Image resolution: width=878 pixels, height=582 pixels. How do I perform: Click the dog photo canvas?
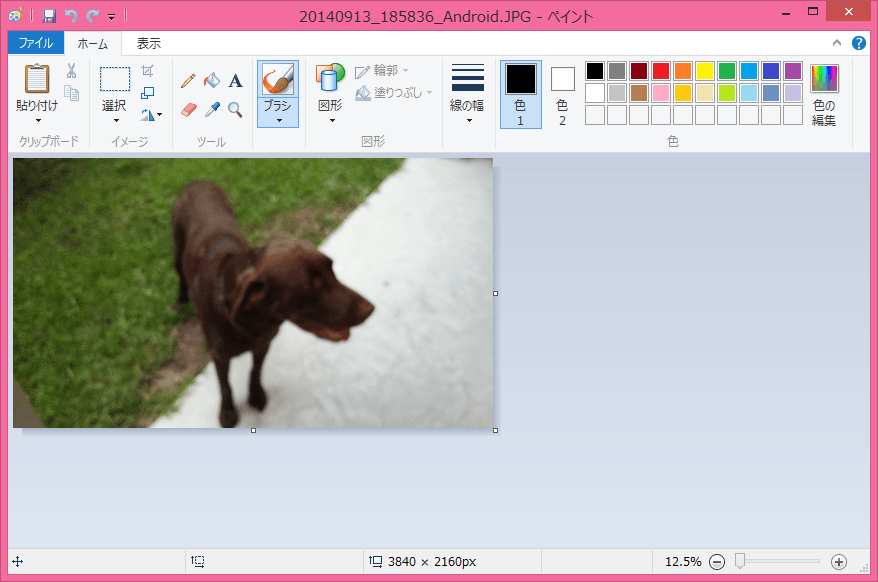pos(253,293)
